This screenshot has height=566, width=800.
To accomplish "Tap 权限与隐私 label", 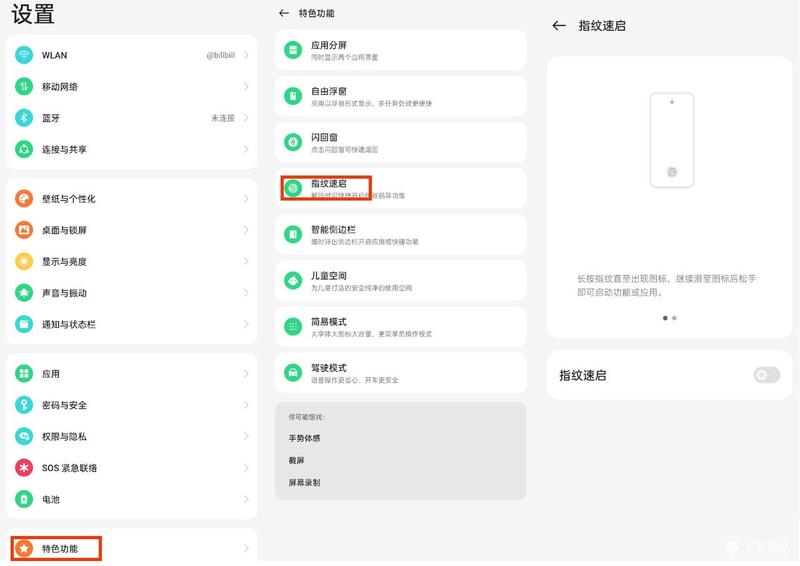I will (64, 436).
